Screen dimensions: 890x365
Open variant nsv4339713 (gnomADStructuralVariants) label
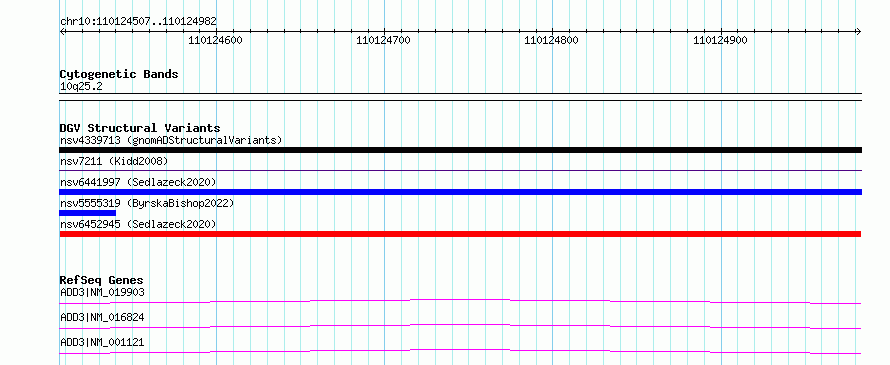point(171,140)
